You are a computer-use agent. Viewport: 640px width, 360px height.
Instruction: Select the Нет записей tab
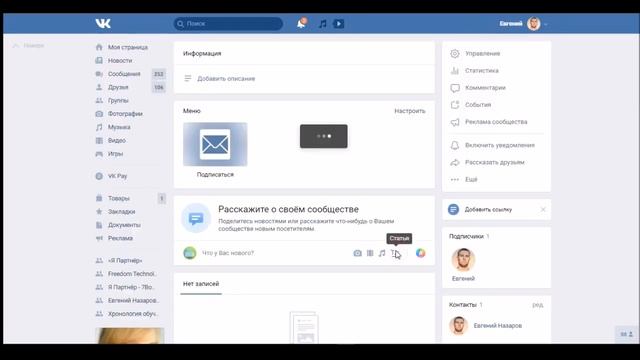pyautogui.click(x=201, y=284)
